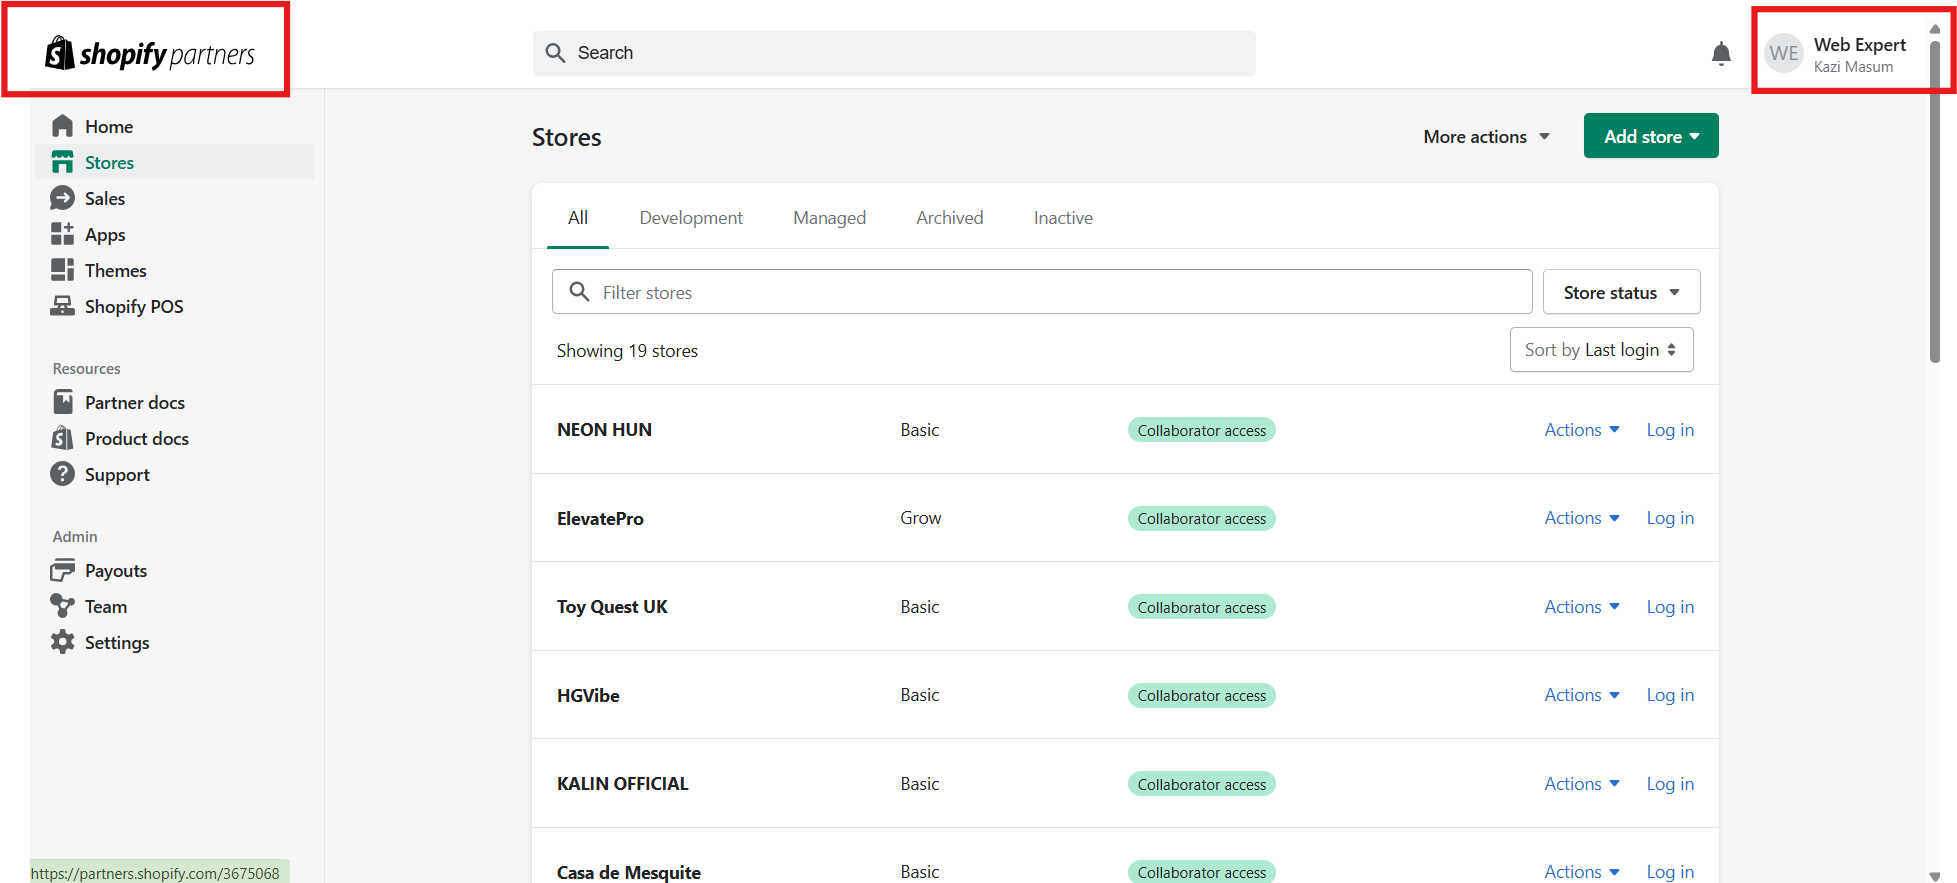
Task: Click Collaborator access badge for NEON HUN
Action: tap(1201, 430)
